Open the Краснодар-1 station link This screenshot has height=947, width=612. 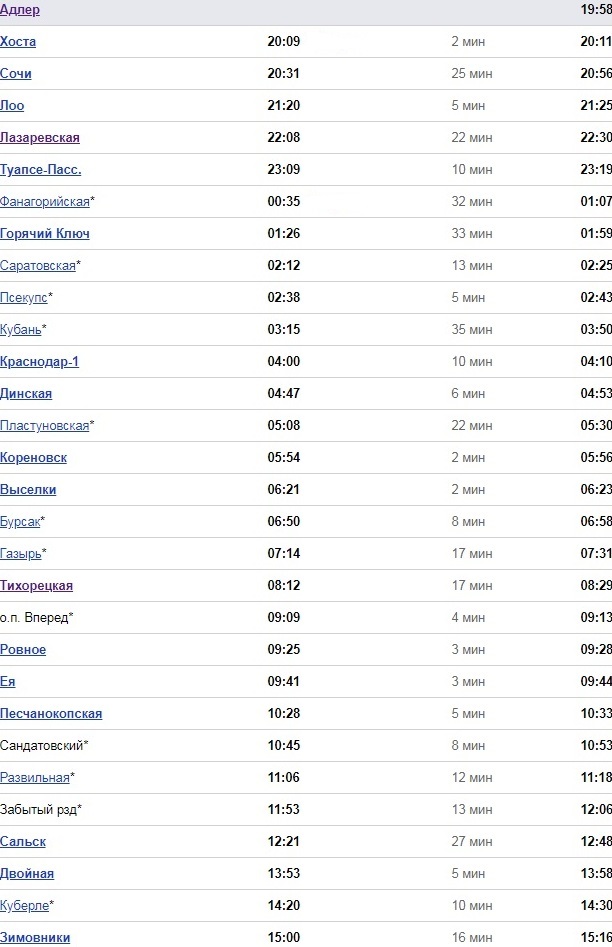40,362
